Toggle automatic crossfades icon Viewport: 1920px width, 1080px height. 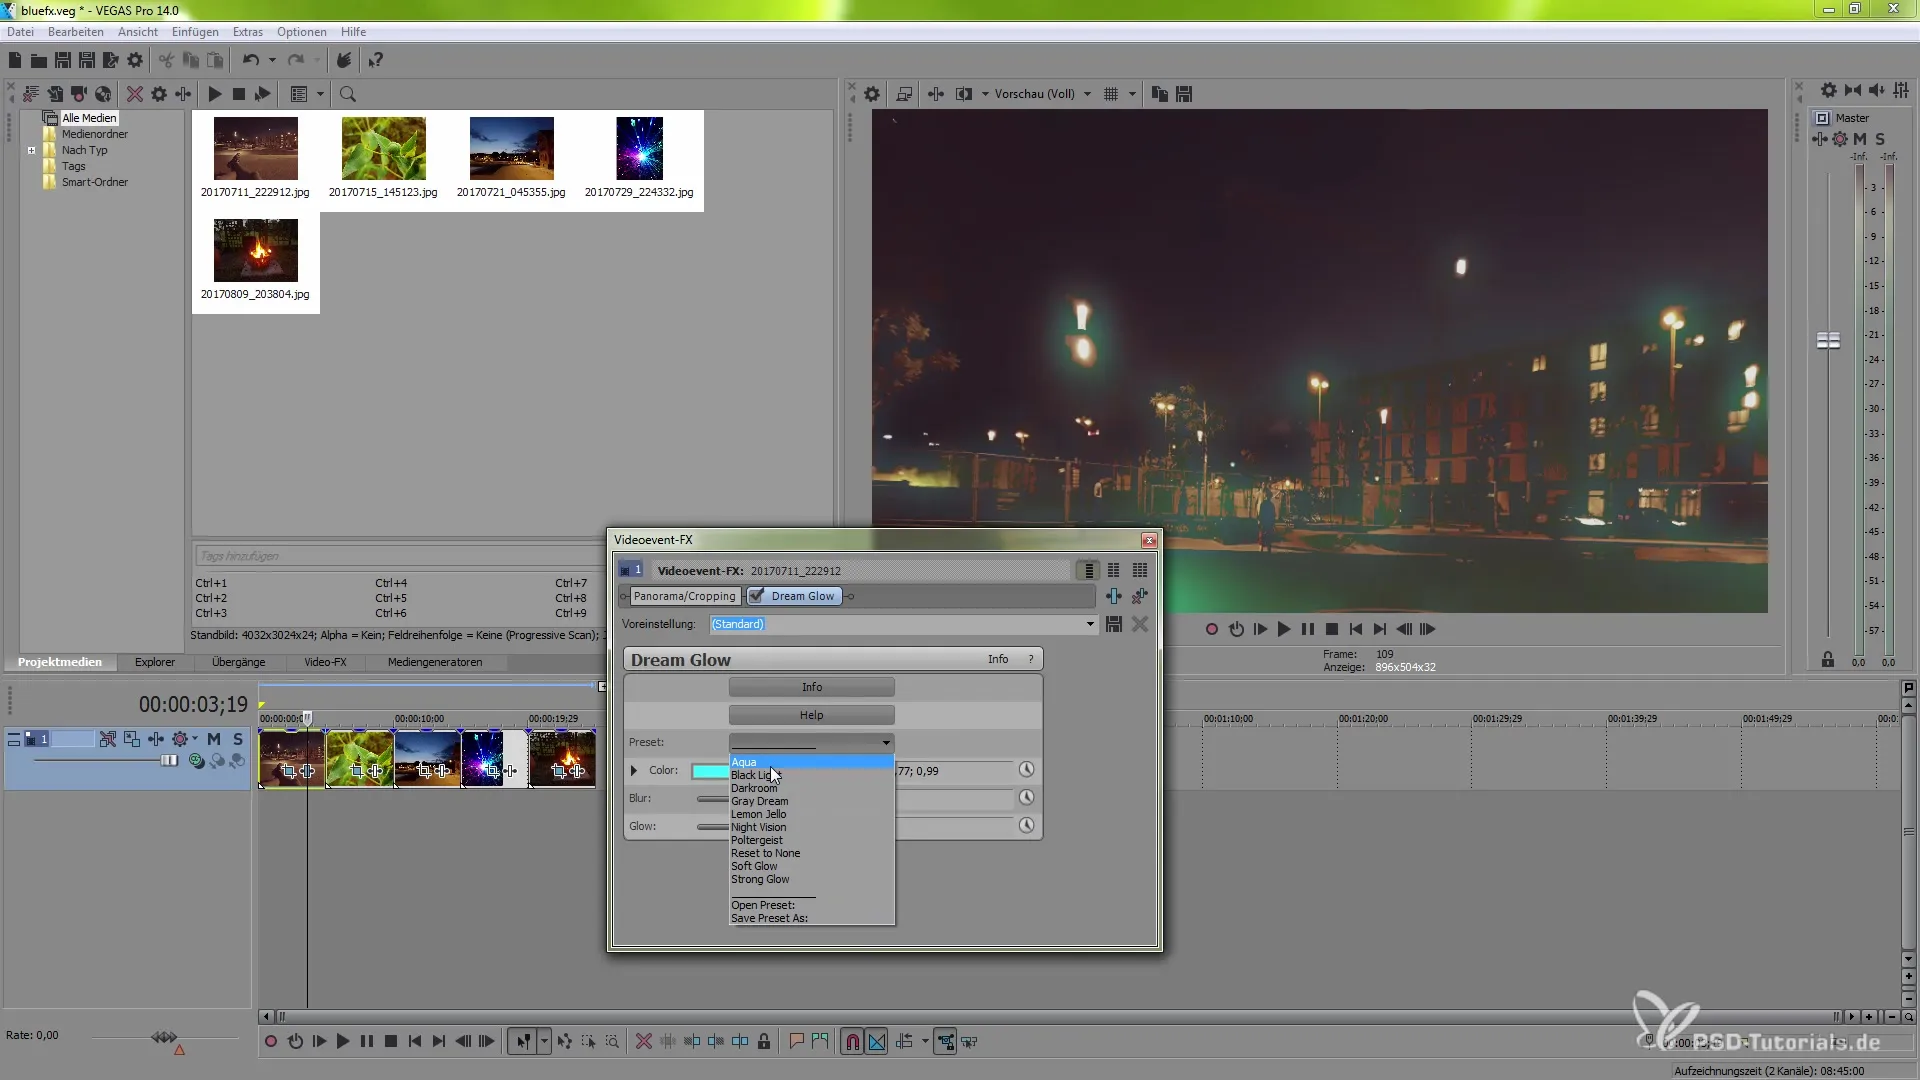(x=877, y=1042)
